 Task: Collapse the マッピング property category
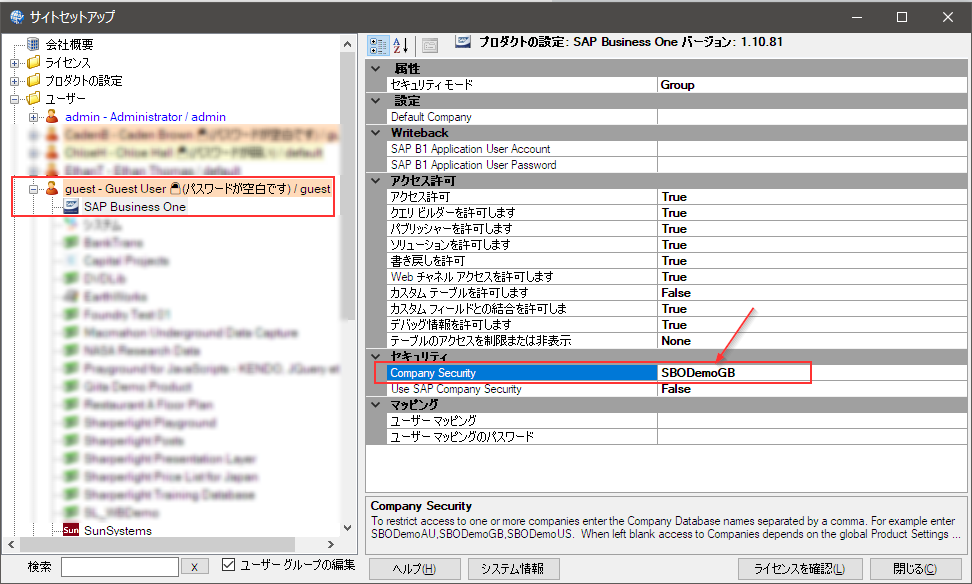(376, 404)
